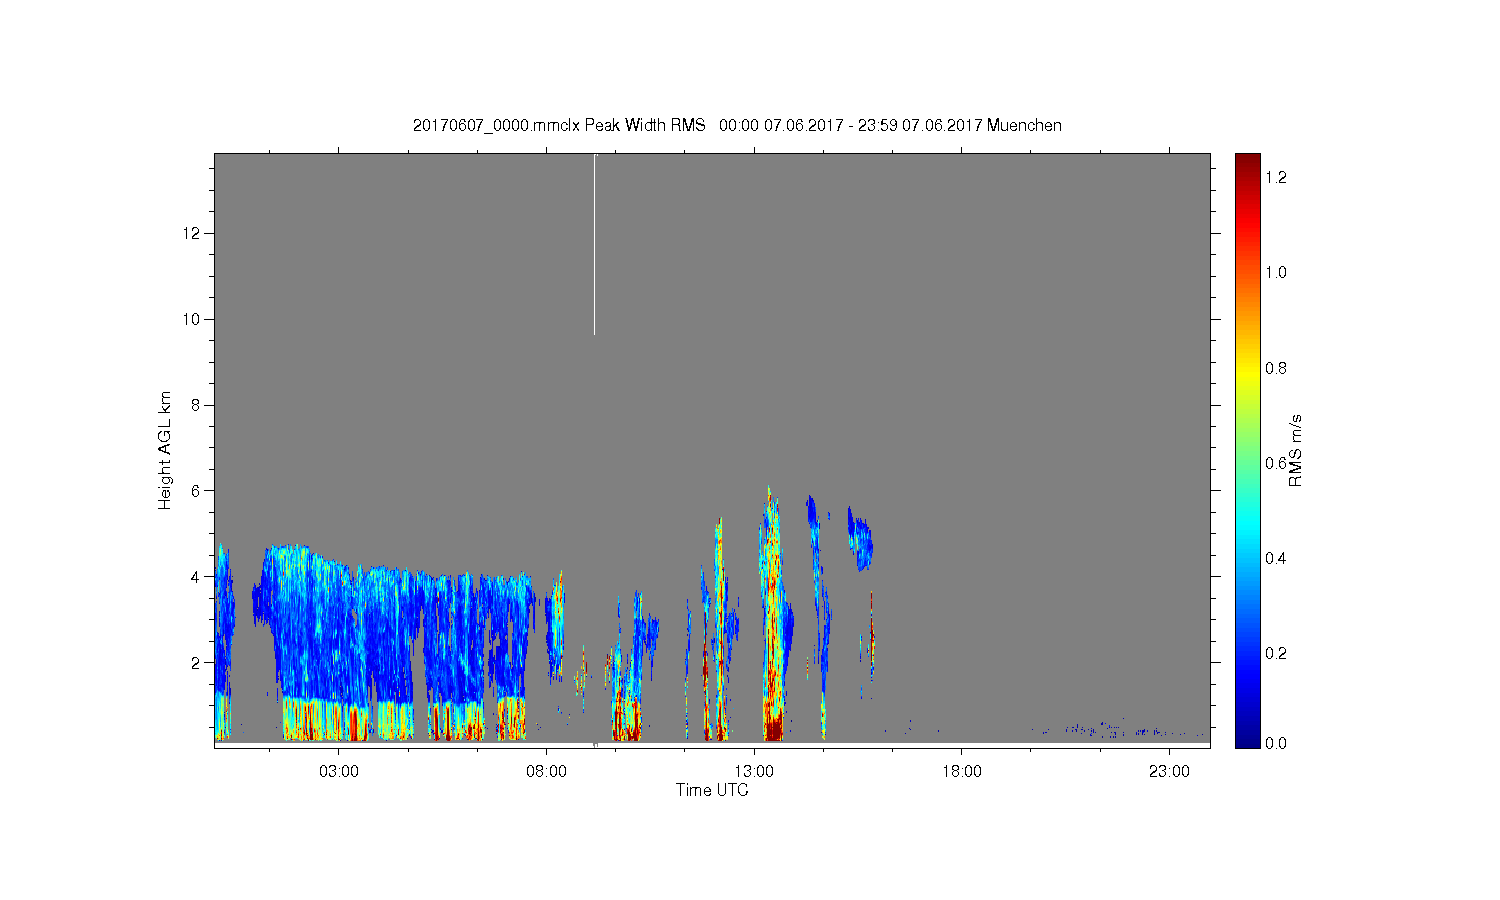Click the 'Height AGL km' y-axis label

tap(165, 450)
